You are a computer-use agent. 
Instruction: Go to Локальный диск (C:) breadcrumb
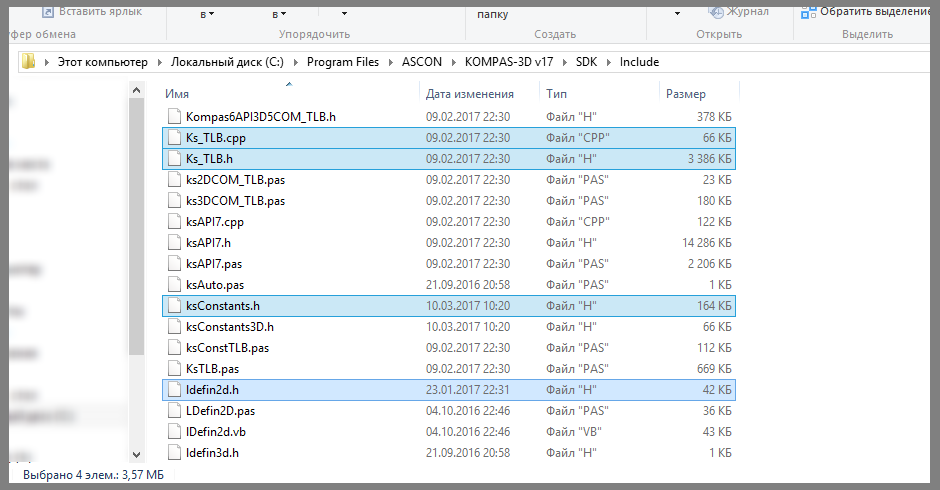coord(227,62)
